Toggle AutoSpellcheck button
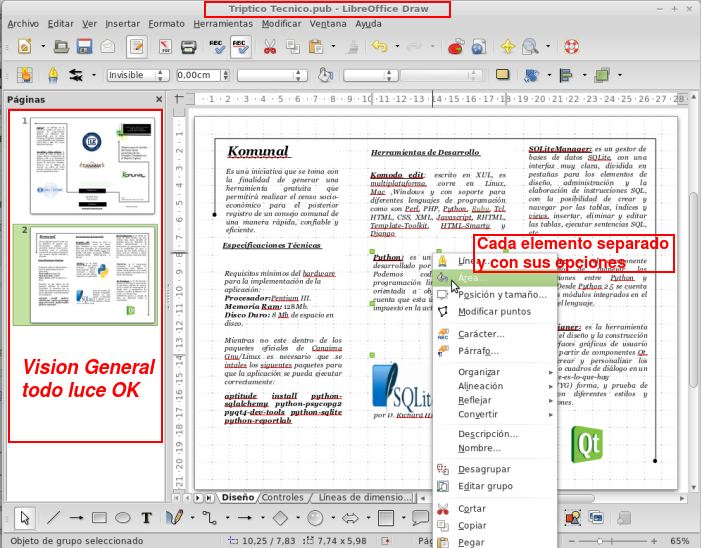 pos(241,46)
